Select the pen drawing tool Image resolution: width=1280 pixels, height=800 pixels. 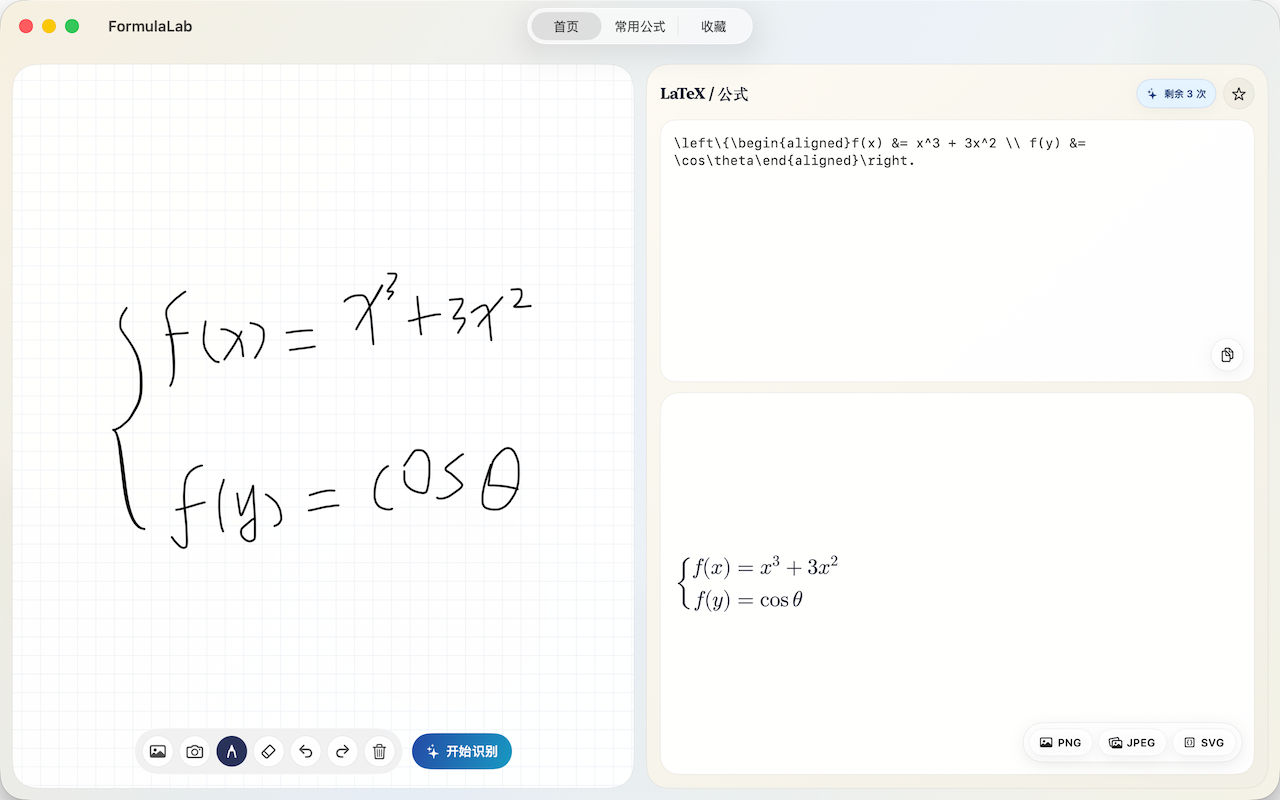tap(232, 751)
